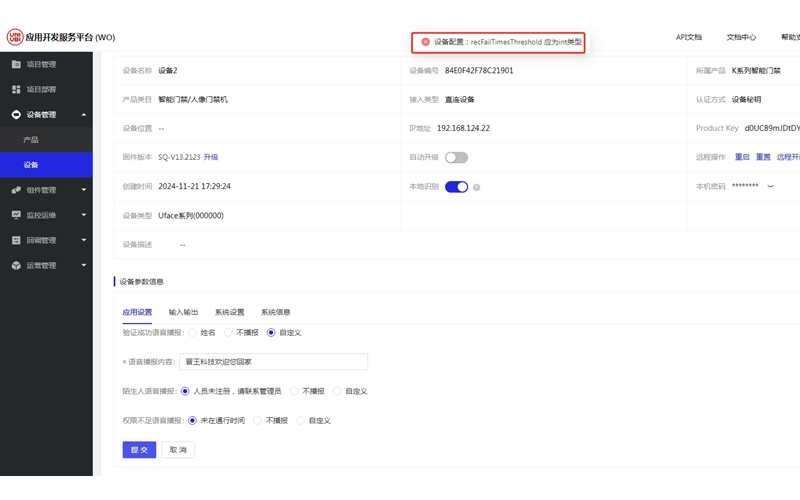
Task: Select 自定义 for 权限不足语音播报
Action: click(300, 420)
